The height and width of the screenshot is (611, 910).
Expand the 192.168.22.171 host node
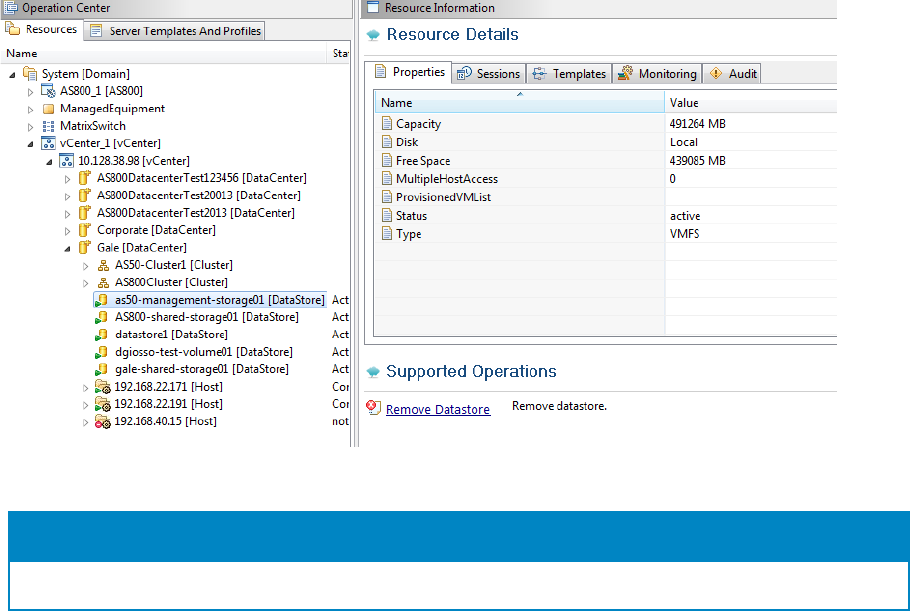pos(85,387)
